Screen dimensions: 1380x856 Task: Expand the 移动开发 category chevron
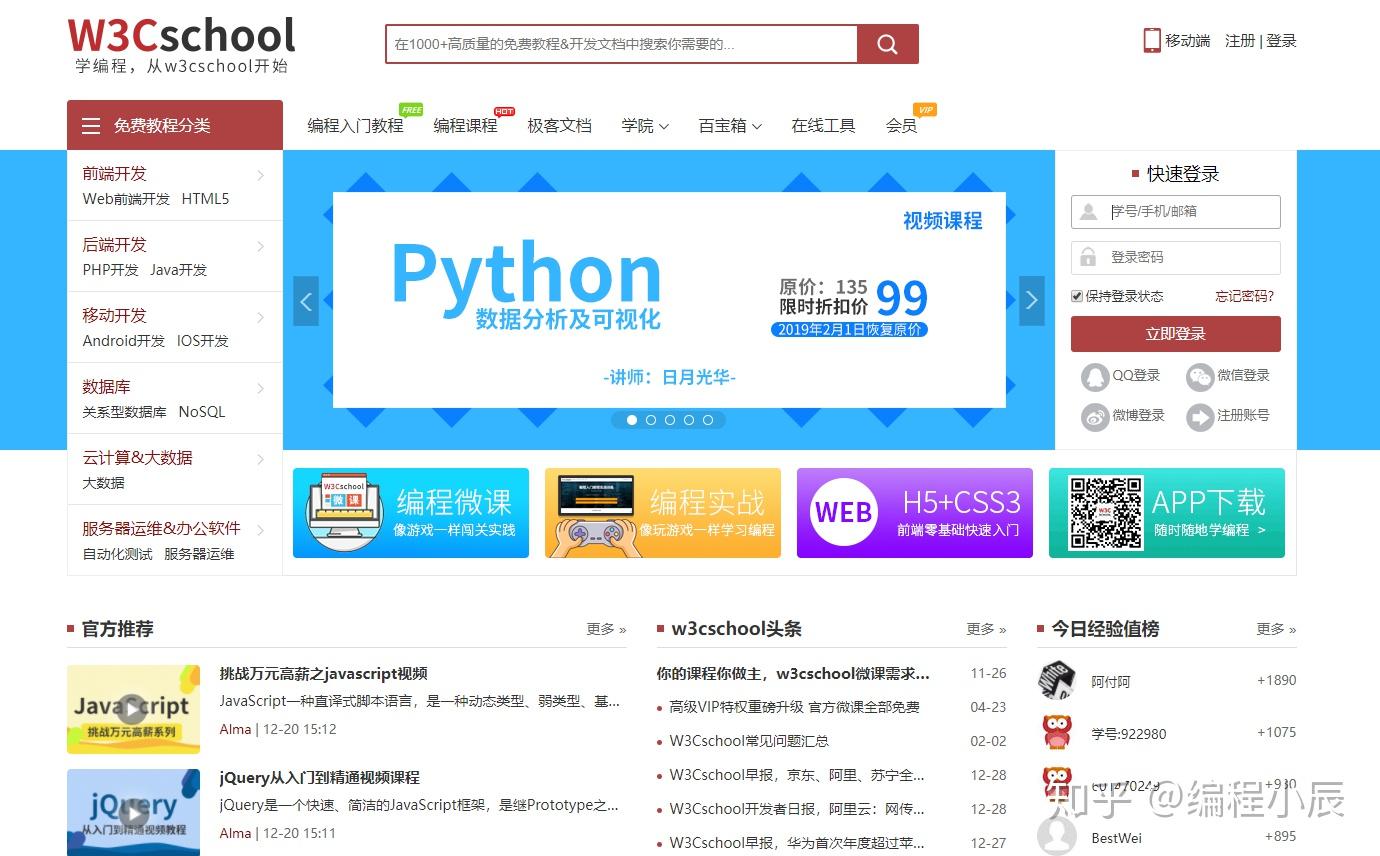pyautogui.click(x=261, y=317)
